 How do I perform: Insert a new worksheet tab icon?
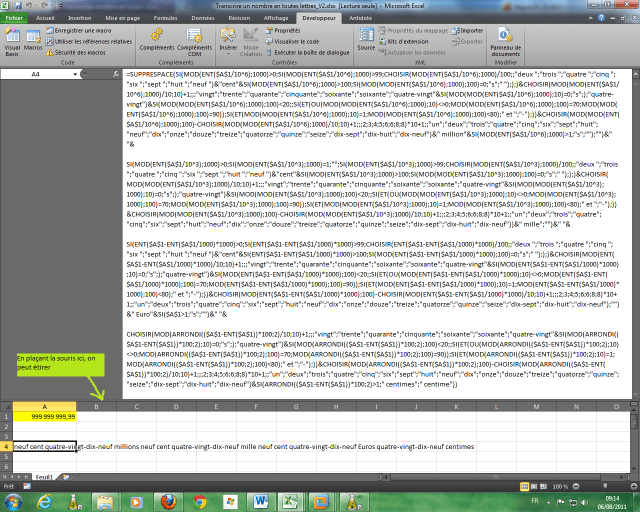pos(66,477)
